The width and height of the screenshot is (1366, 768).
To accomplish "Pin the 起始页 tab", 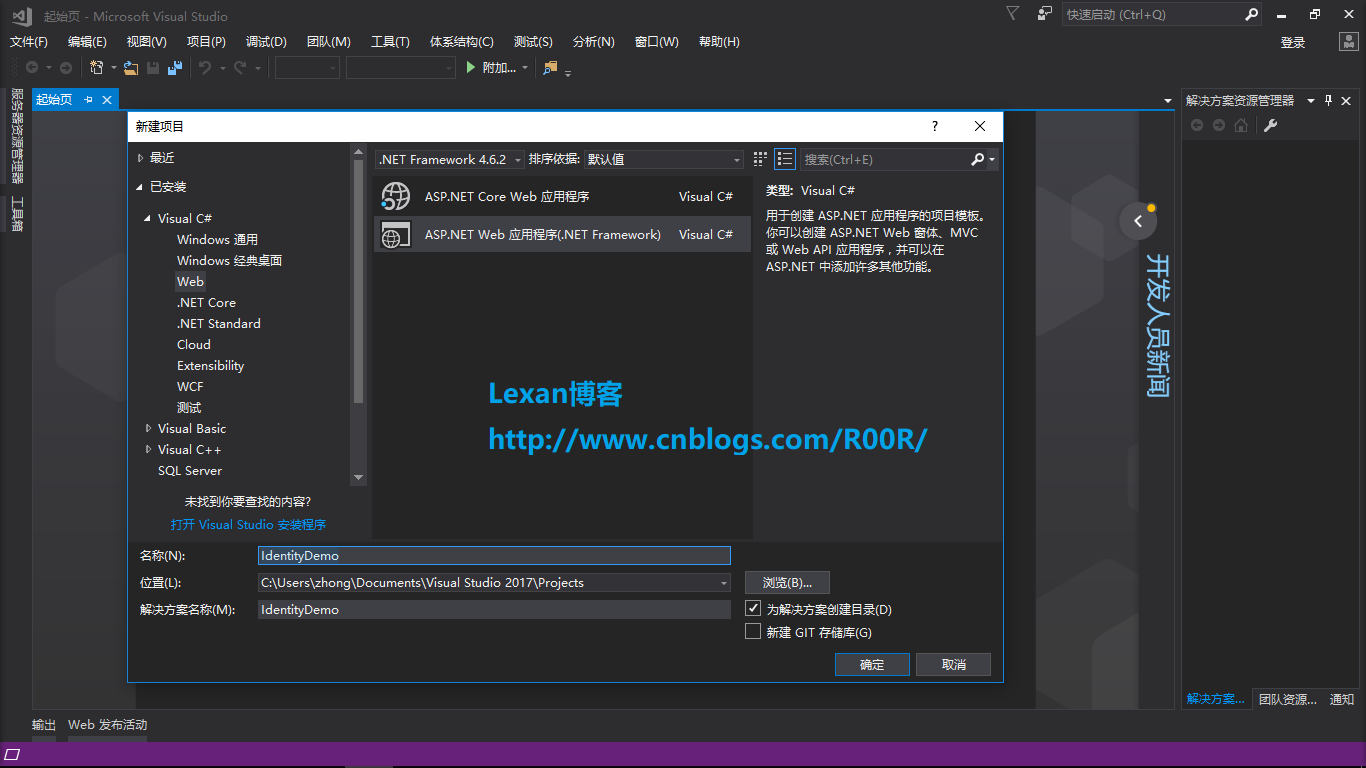I will coord(88,100).
